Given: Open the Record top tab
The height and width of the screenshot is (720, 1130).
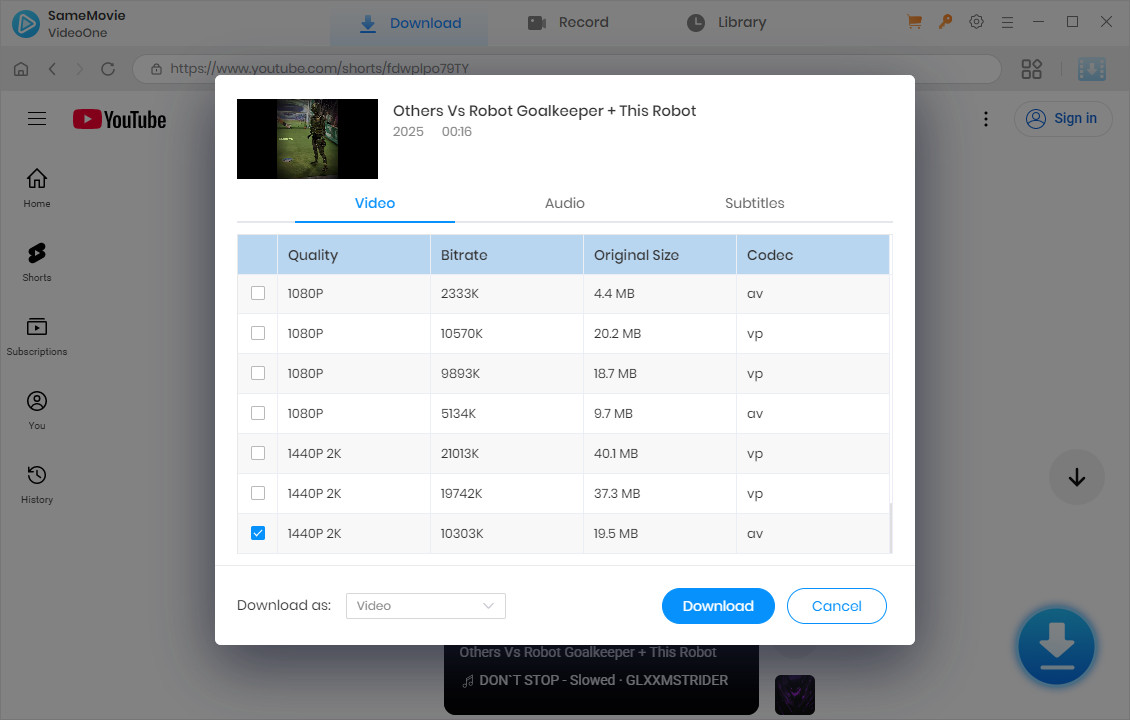Looking at the screenshot, I should [x=569, y=23].
